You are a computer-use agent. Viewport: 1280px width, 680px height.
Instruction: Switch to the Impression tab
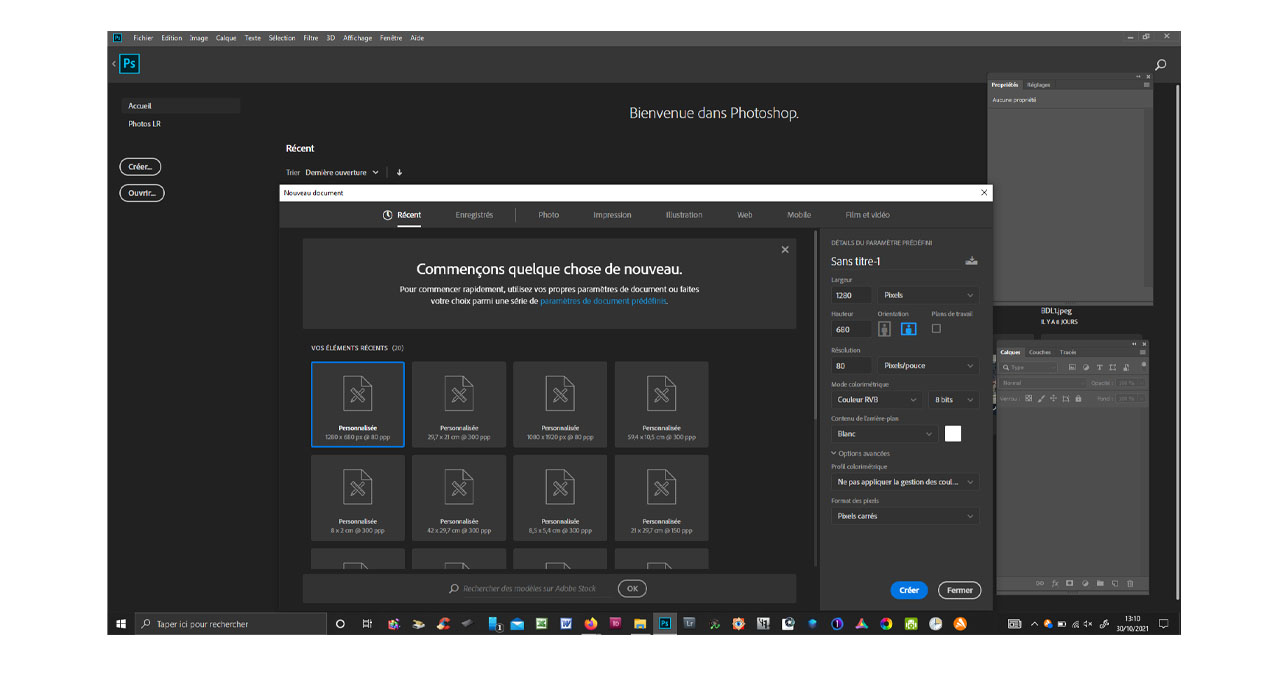tap(612, 215)
